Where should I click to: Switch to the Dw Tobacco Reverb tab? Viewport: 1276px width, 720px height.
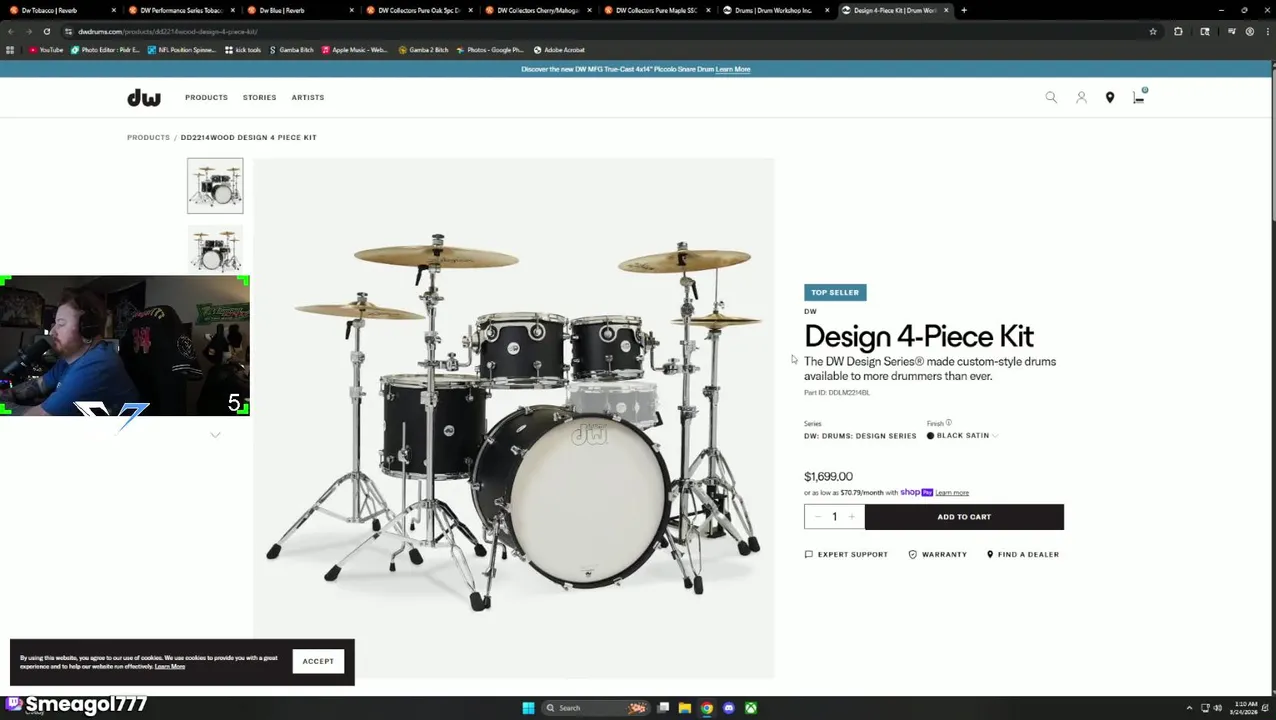point(65,10)
